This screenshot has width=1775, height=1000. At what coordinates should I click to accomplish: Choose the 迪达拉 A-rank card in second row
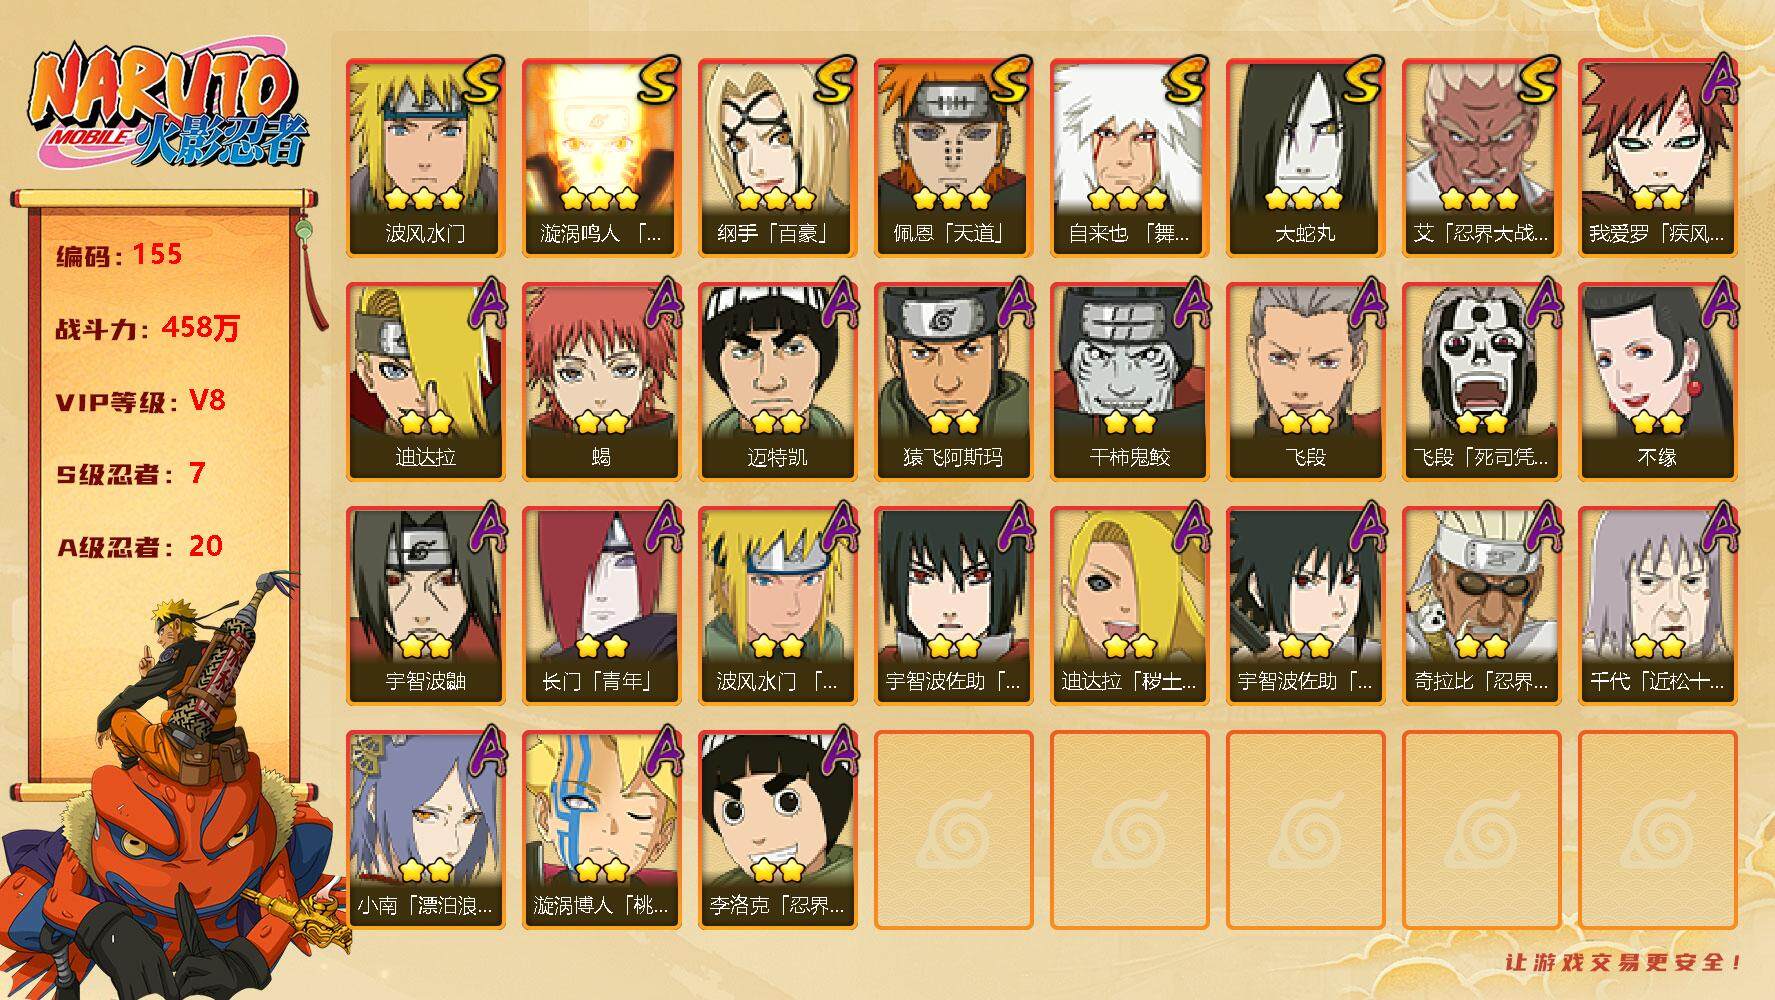426,382
